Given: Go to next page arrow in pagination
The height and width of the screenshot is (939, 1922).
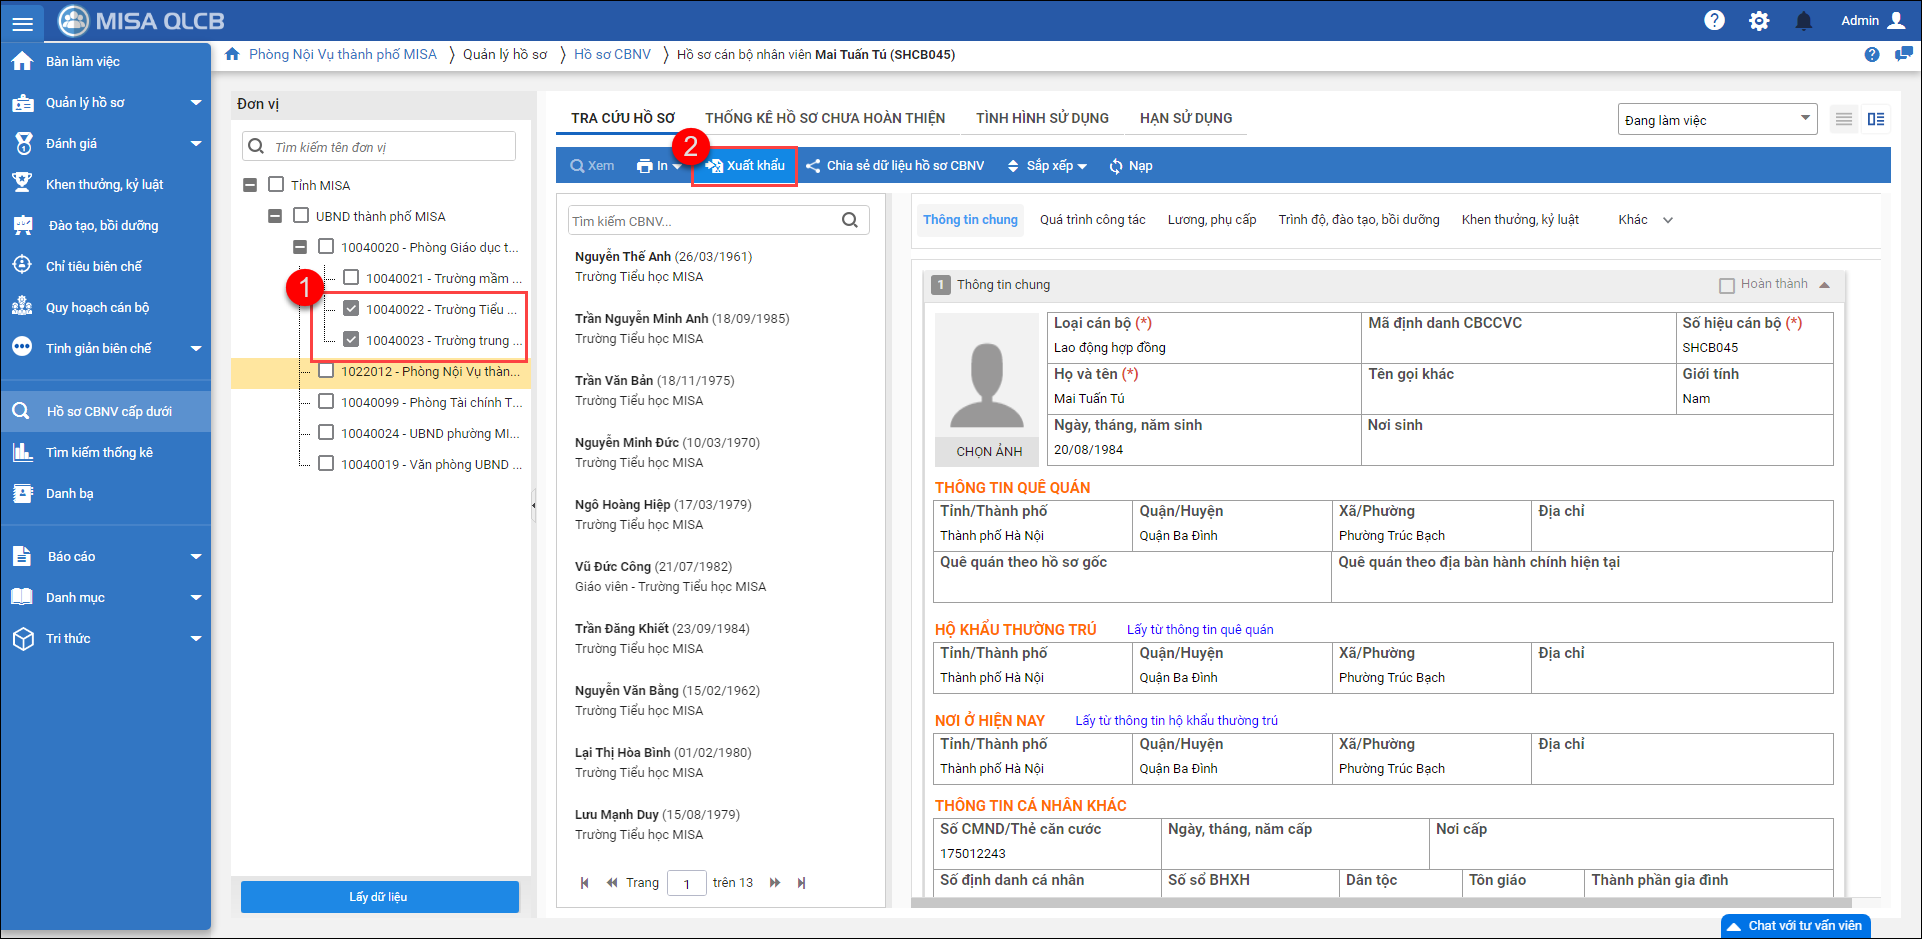Looking at the screenshot, I should 775,883.
